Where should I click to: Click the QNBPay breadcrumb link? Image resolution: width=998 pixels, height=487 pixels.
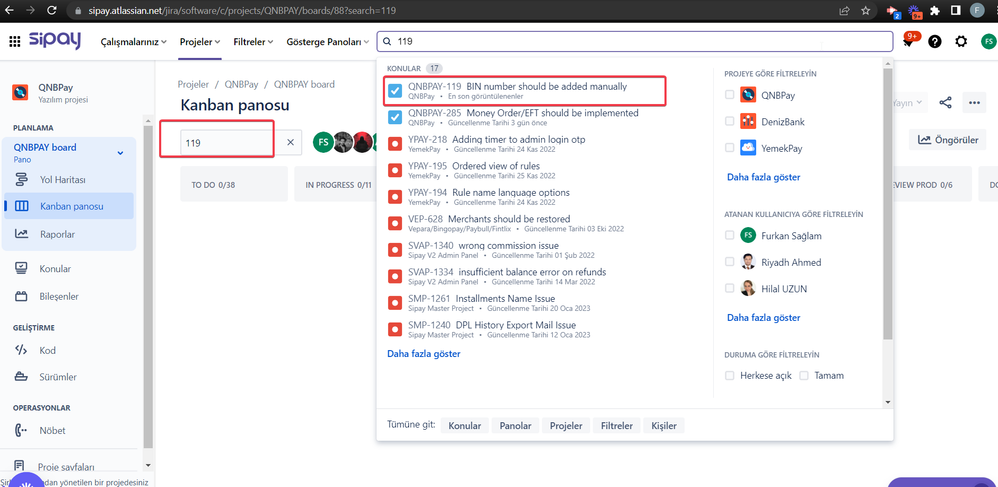pyautogui.click(x=241, y=84)
